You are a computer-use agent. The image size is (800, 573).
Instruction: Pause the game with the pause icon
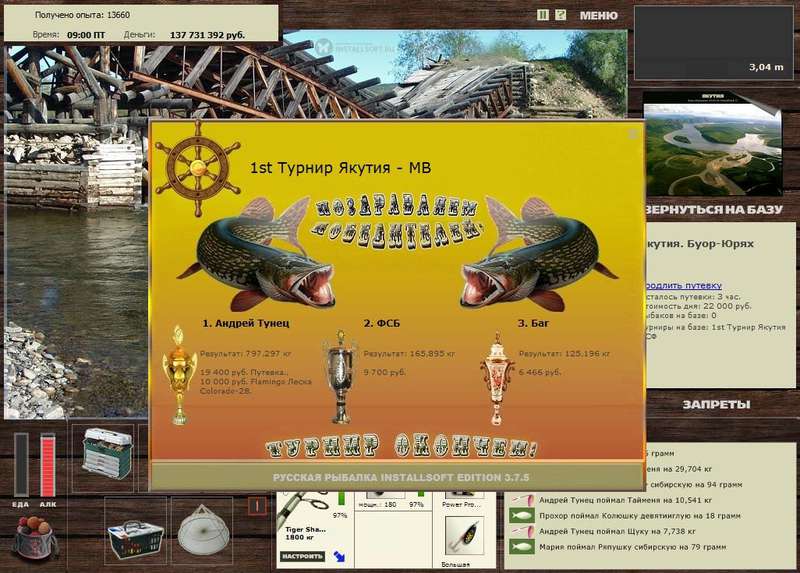[x=543, y=15]
